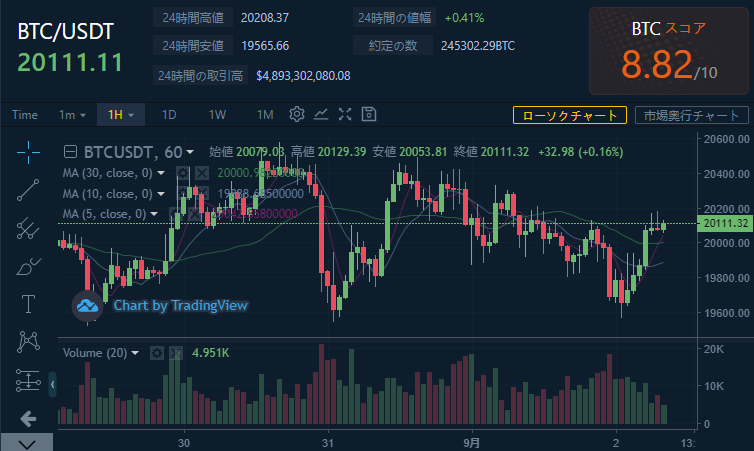Open the 1H interval dropdown
Image resolution: width=754 pixels, height=451 pixels.
click(121, 114)
